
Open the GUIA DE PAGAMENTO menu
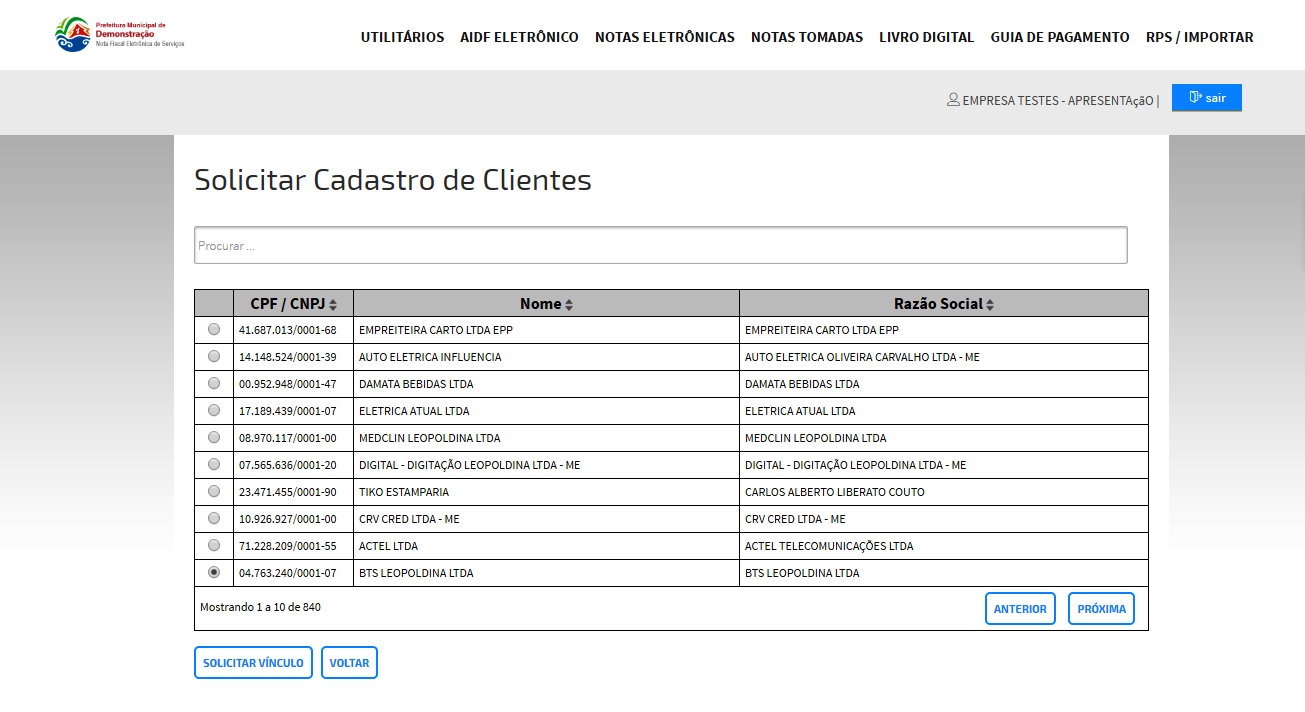tap(1059, 37)
